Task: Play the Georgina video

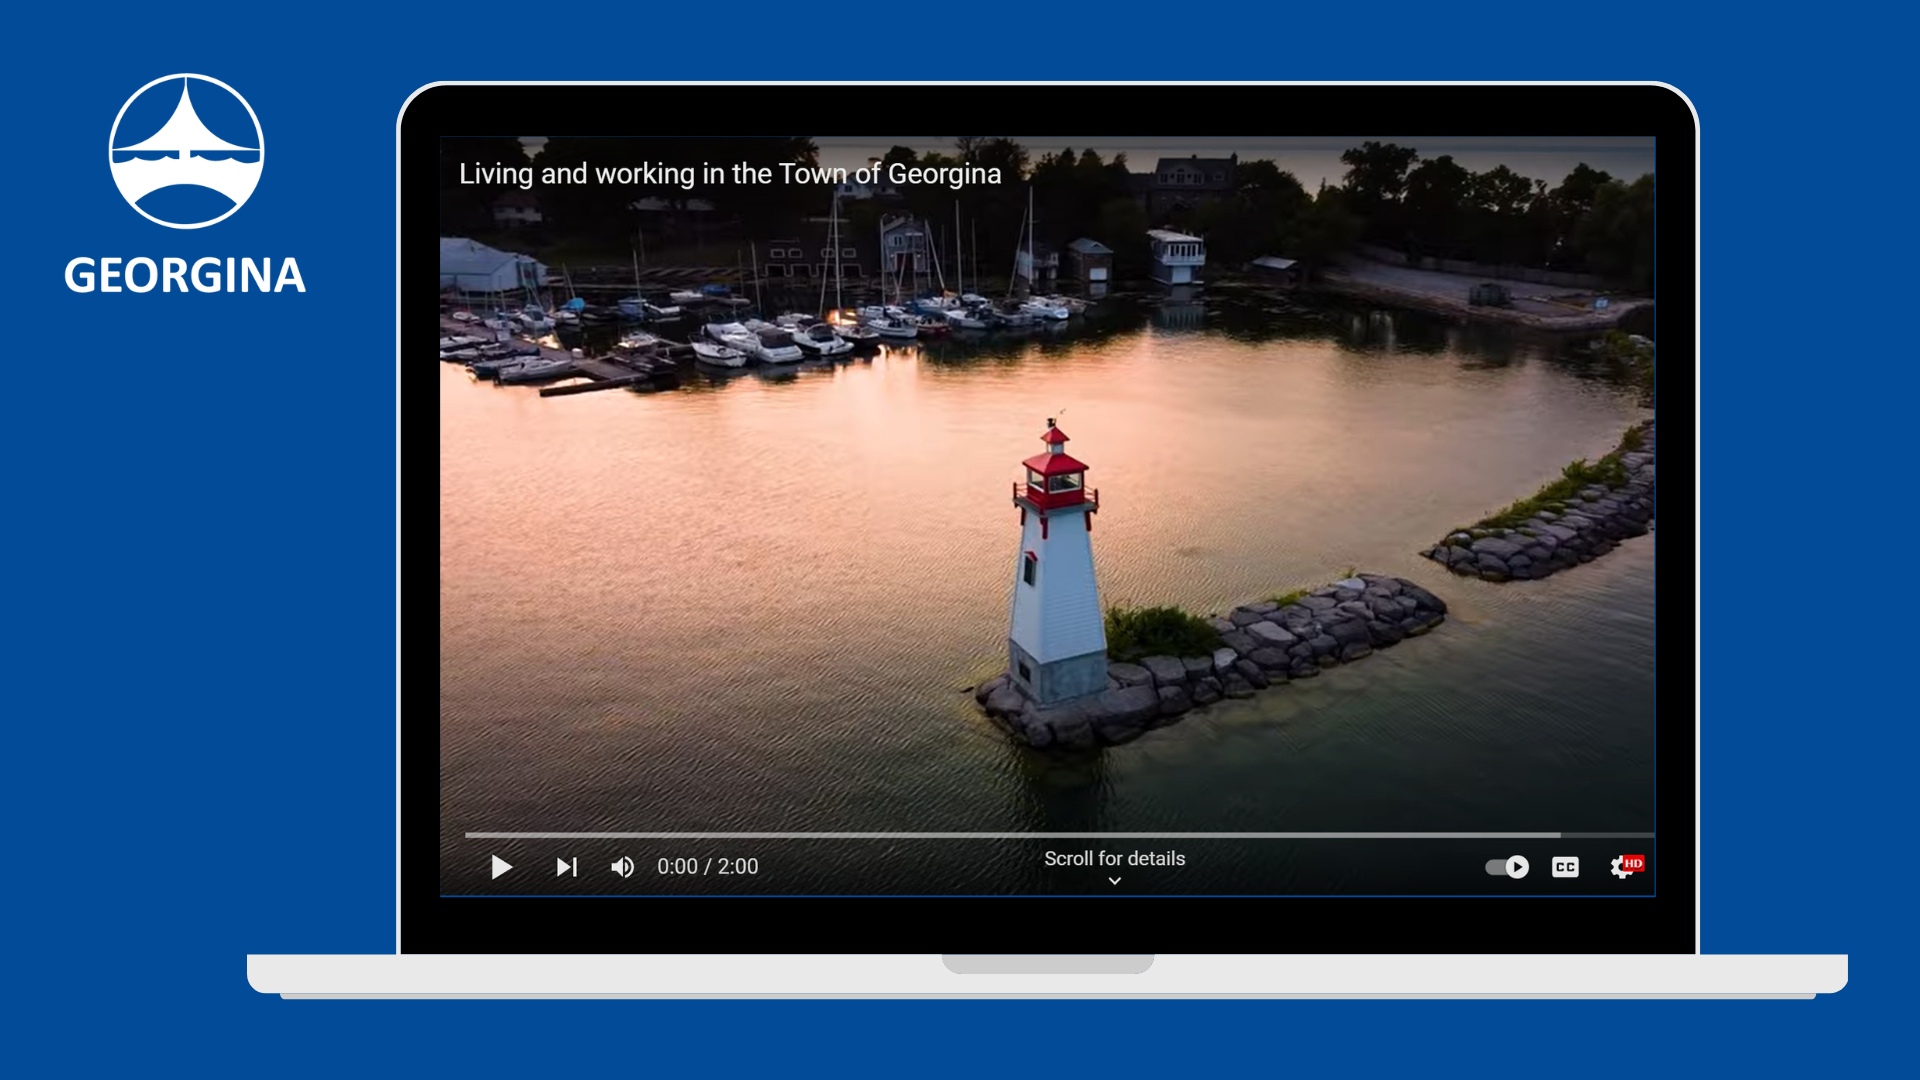Action: pos(501,867)
